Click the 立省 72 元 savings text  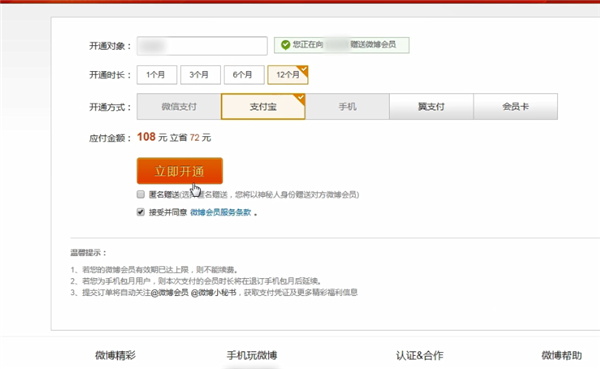point(190,137)
